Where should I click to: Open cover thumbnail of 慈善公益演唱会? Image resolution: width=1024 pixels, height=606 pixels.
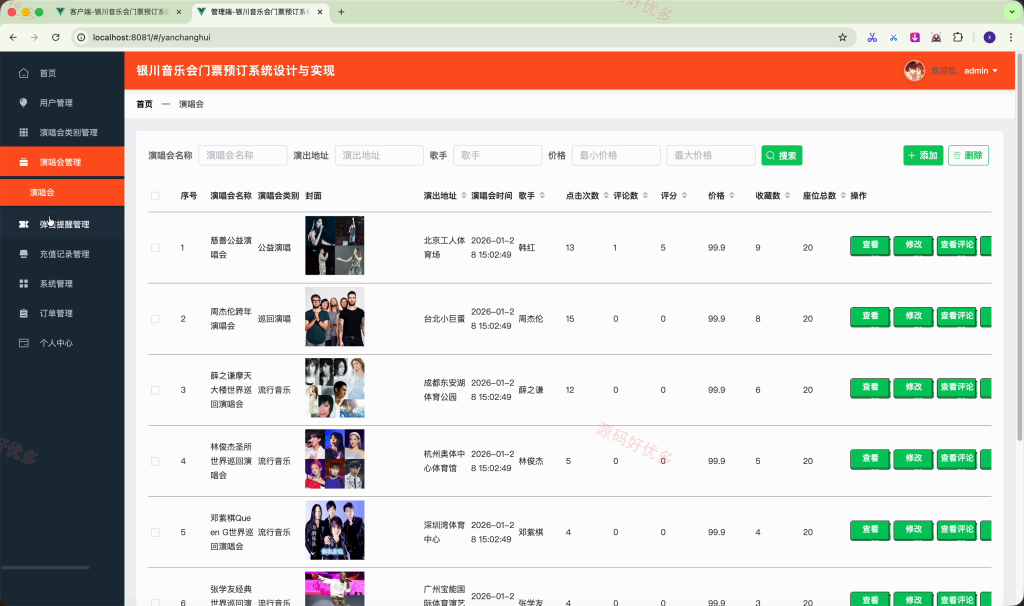pos(334,246)
